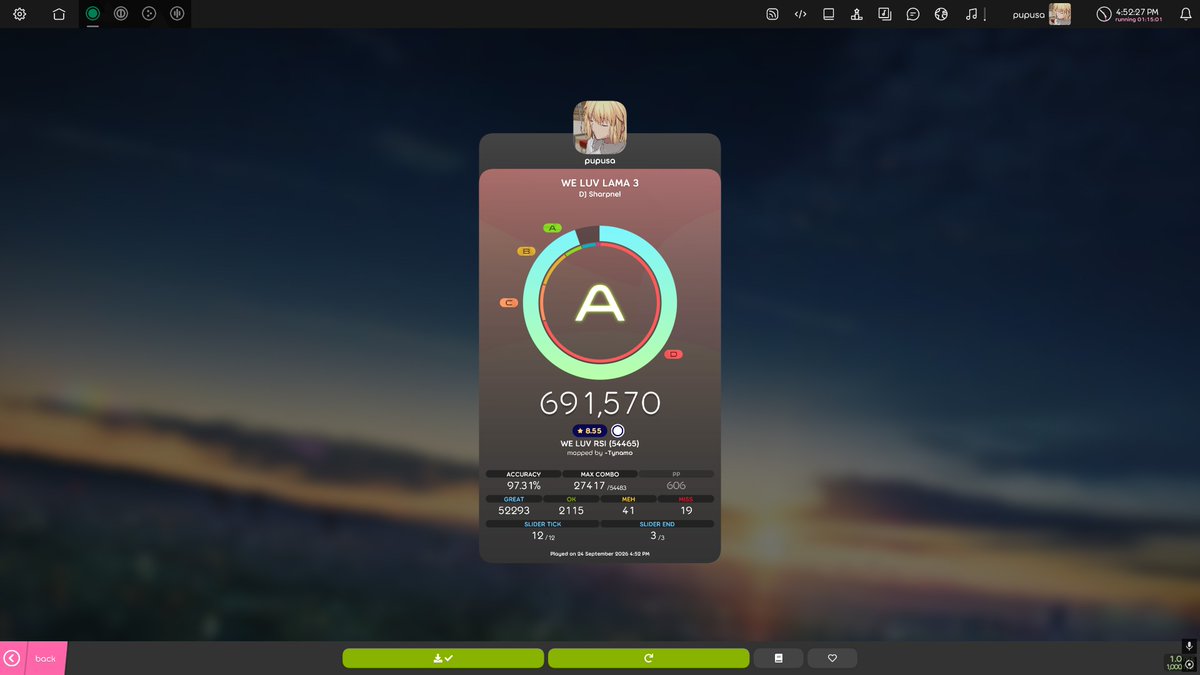Click the artist name DJ Sharpnel

(x=600, y=194)
